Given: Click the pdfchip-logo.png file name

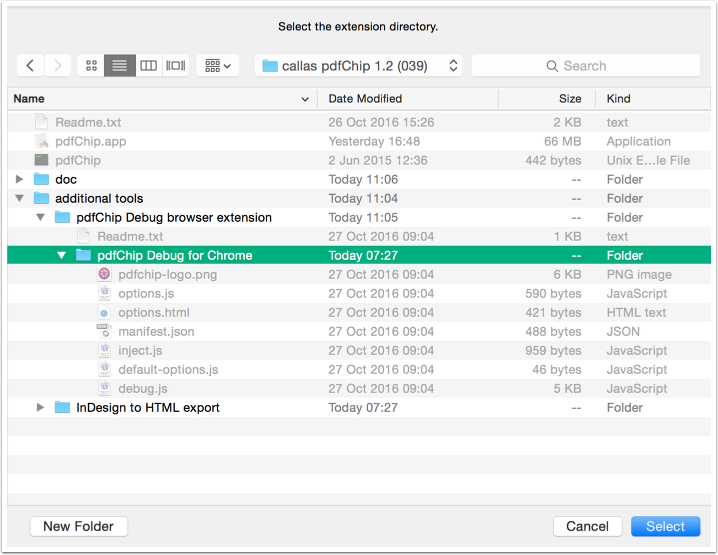Looking at the screenshot, I should tap(168, 275).
